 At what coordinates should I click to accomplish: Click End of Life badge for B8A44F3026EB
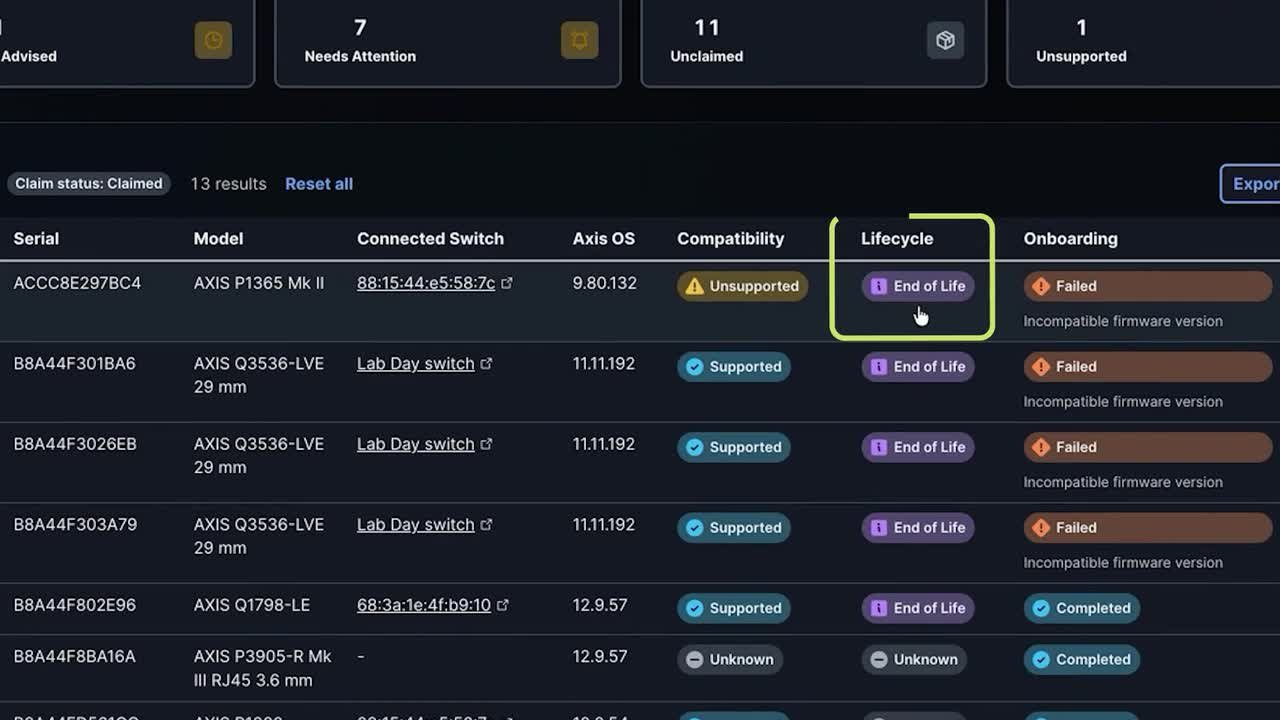918,447
